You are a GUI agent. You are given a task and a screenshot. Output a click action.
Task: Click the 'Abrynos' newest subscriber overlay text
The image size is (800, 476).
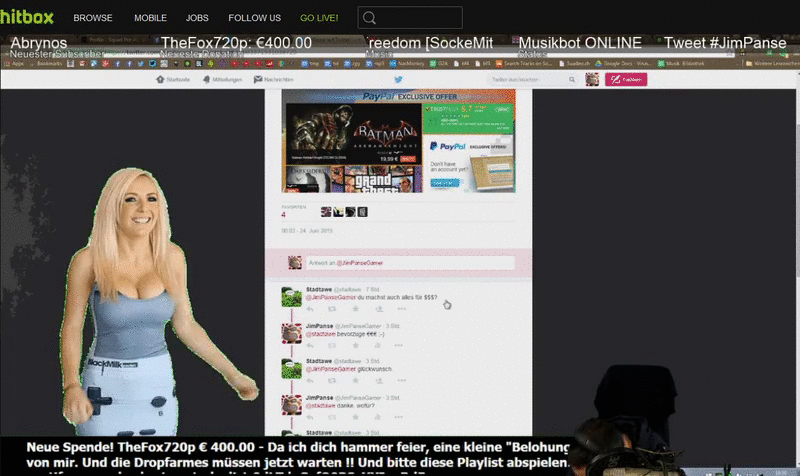click(39, 43)
